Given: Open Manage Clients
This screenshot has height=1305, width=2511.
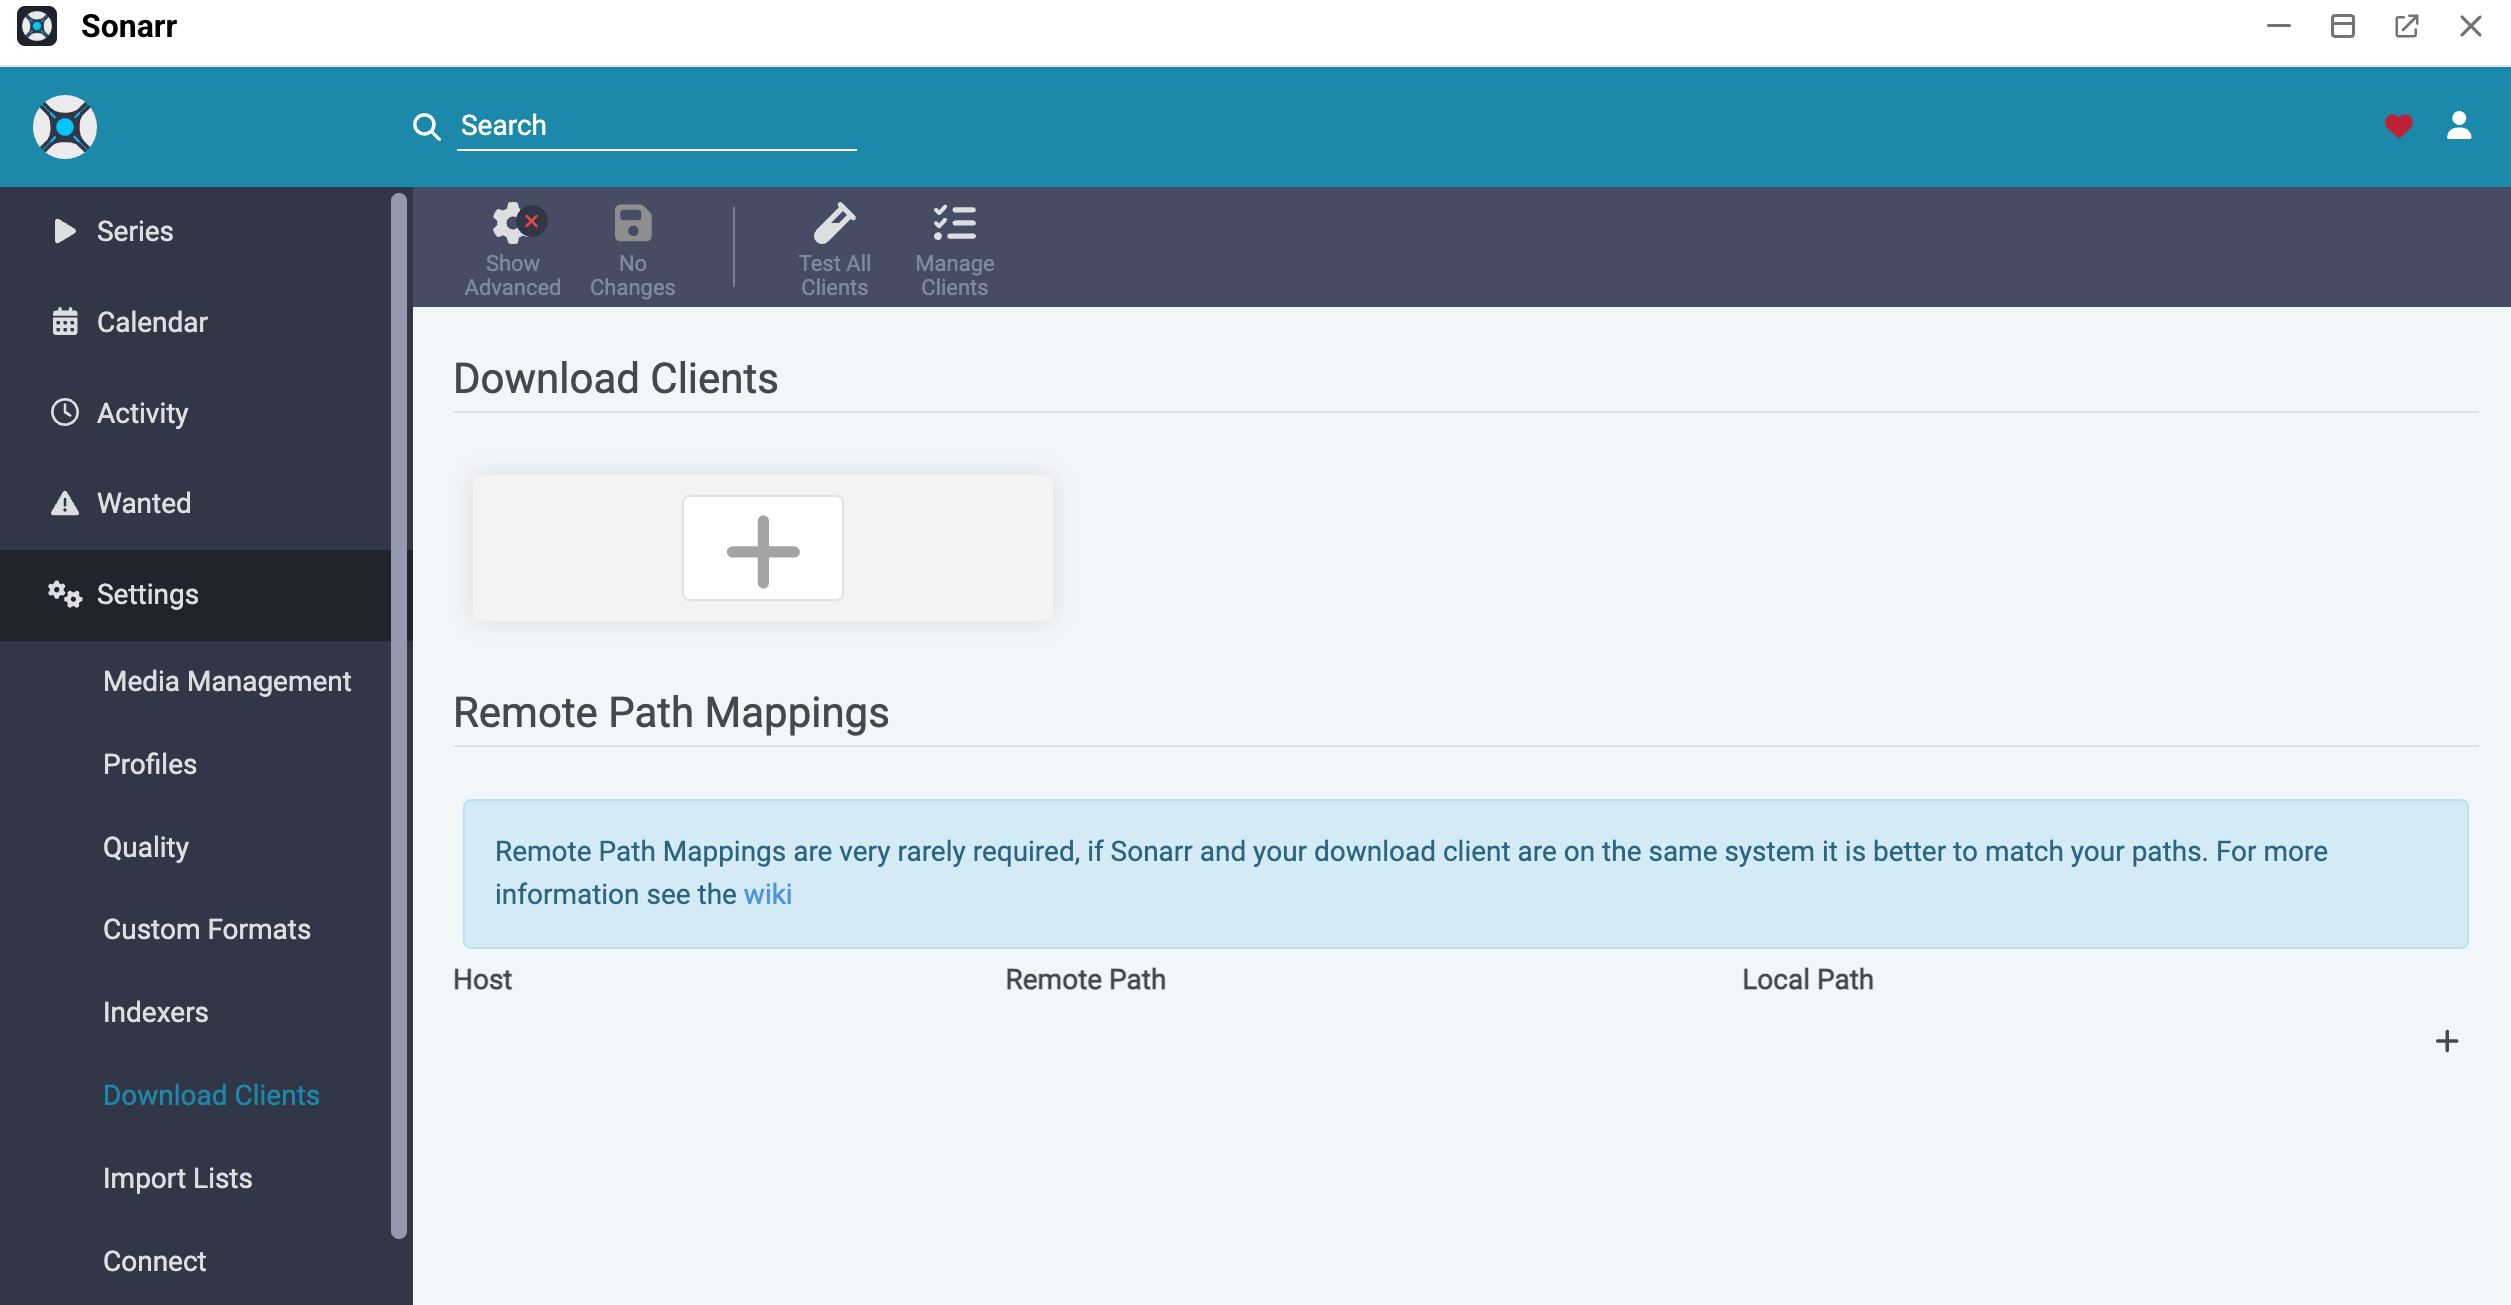Looking at the screenshot, I should (954, 247).
